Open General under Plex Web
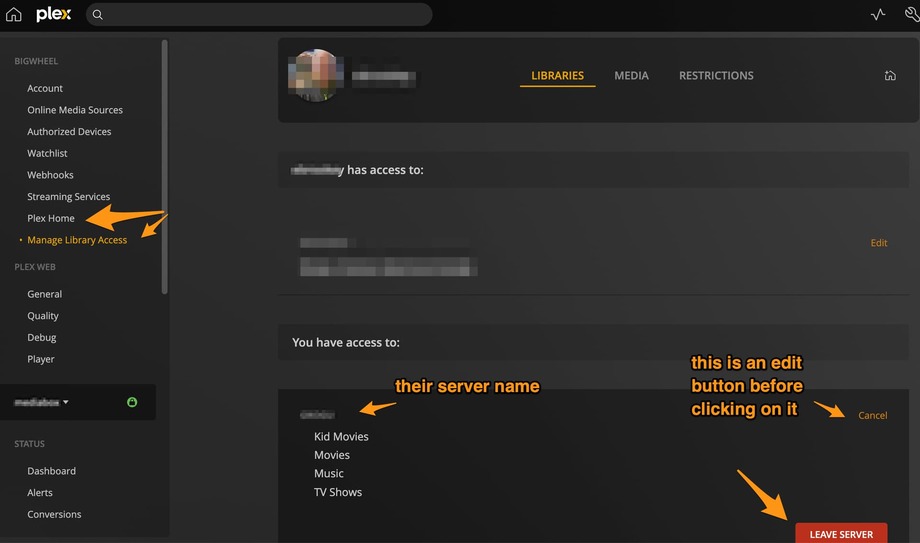Screen dimensions: 920x543 coord(44,294)
